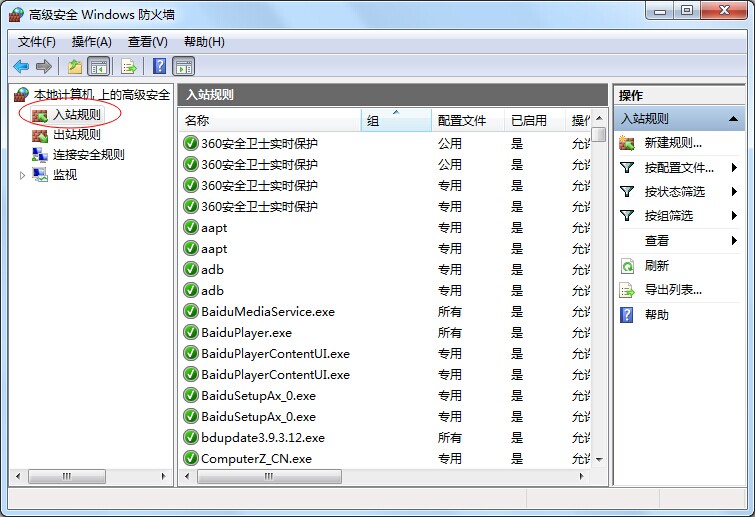Click the 所有 profile cell of BaiduPlayer.exe

click(x=449, y=333)
